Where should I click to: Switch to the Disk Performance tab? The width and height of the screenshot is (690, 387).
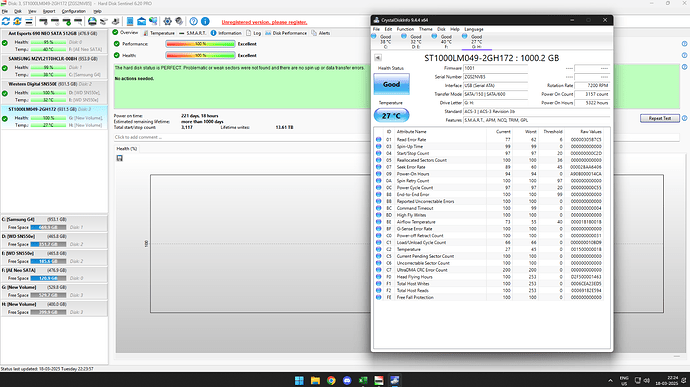(x=286, y=33)
